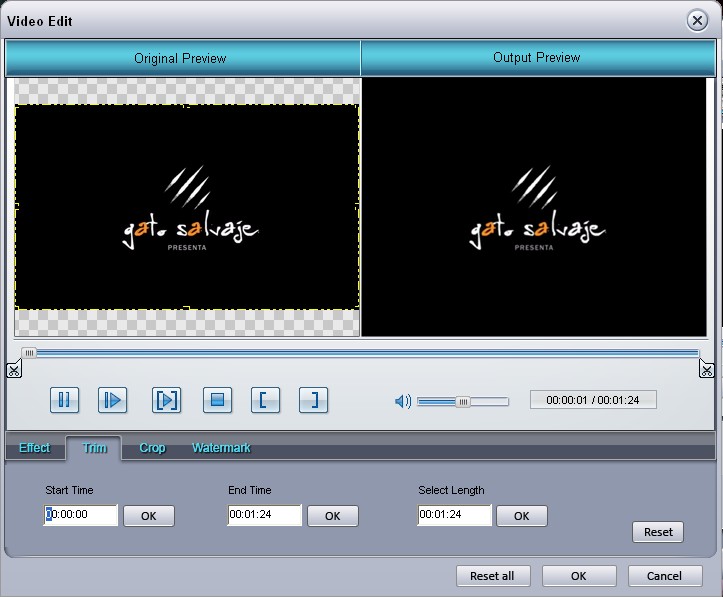Screen dimensions: 723x597
Task: Open the Watermark tab
Action: point(221,448)
